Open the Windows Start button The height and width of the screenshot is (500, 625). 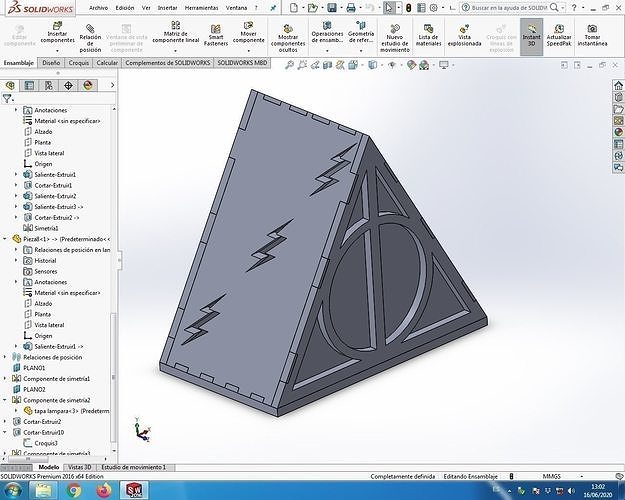click(12, 490)
